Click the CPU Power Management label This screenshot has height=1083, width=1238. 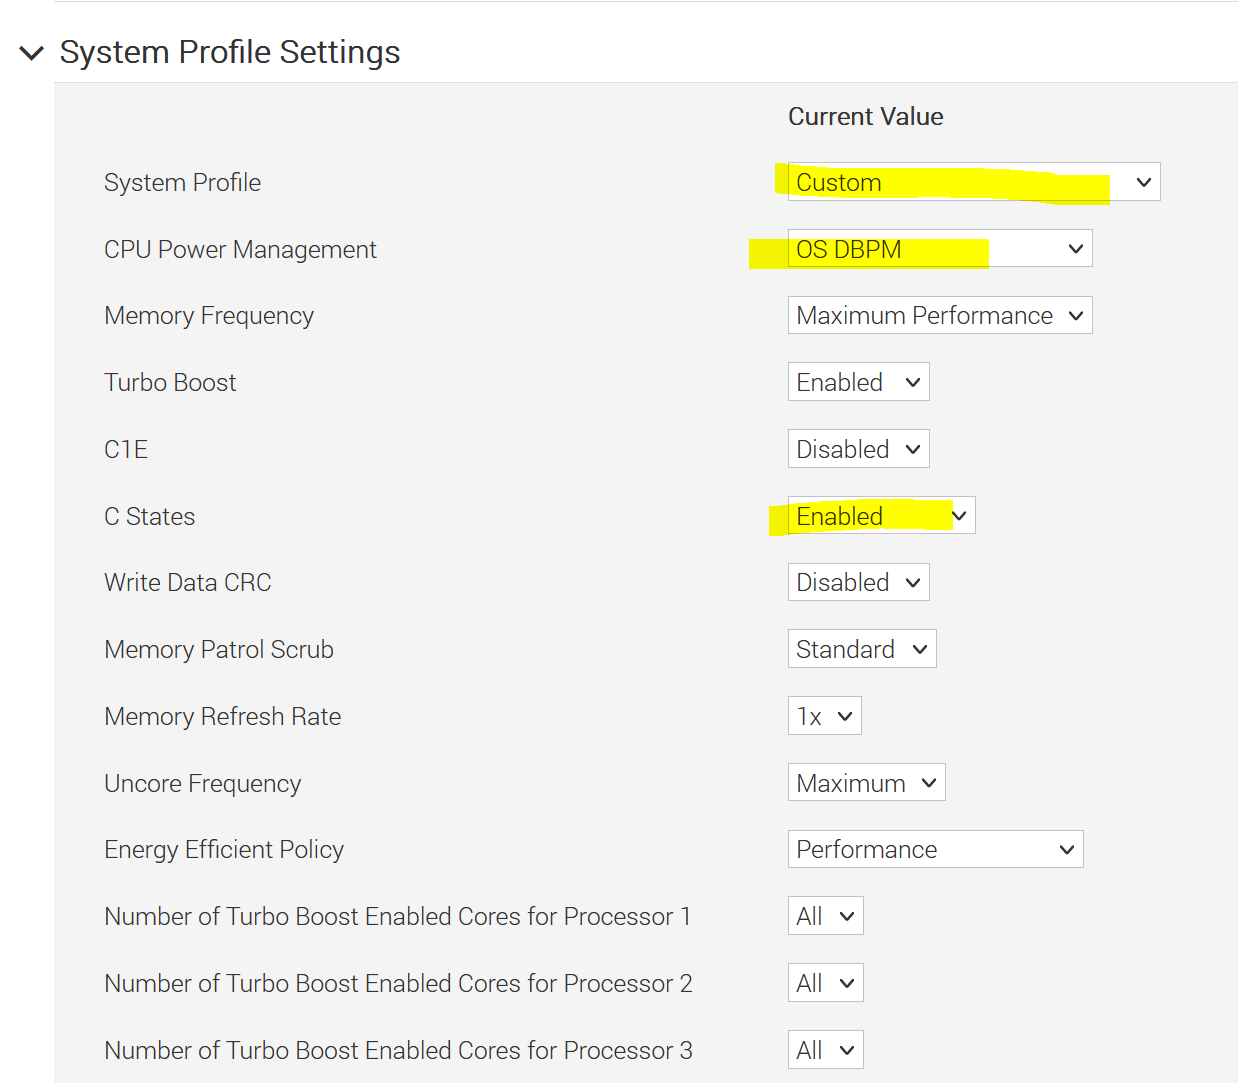coord(240,248)
